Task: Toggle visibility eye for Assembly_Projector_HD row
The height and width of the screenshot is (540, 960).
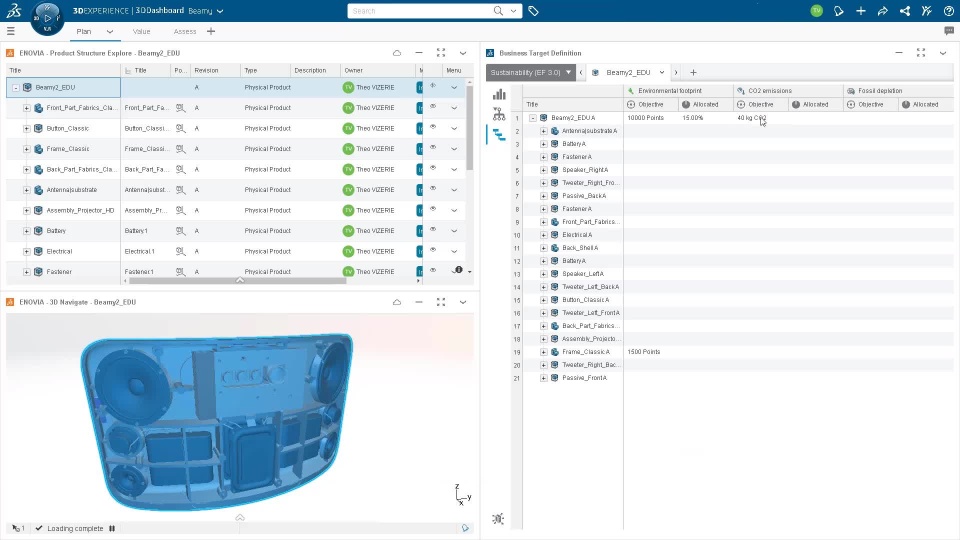Action: click(x=433, y=209)
